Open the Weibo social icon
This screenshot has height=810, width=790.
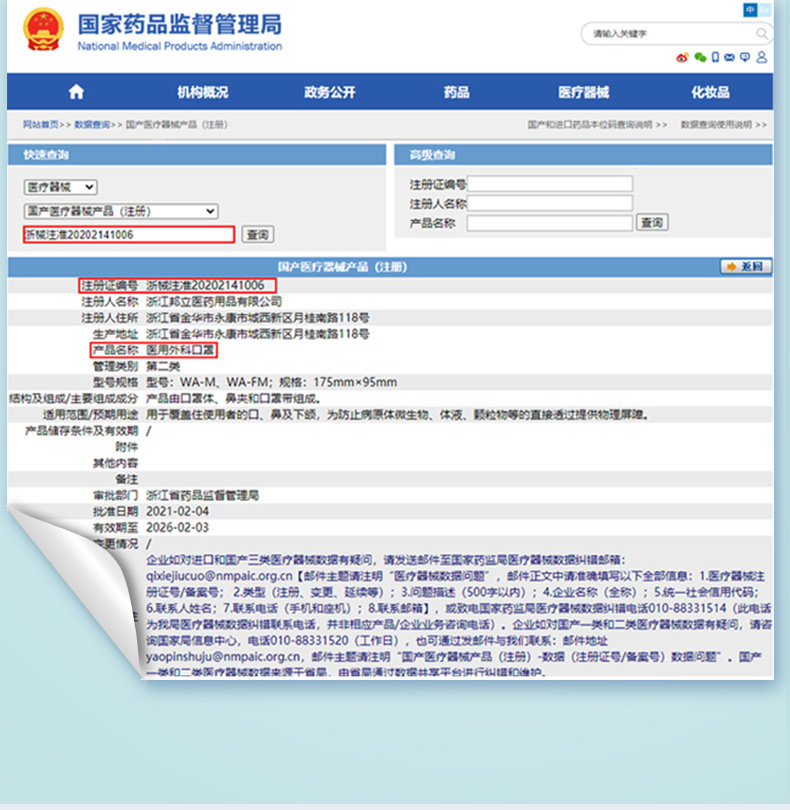click(682, 57)
